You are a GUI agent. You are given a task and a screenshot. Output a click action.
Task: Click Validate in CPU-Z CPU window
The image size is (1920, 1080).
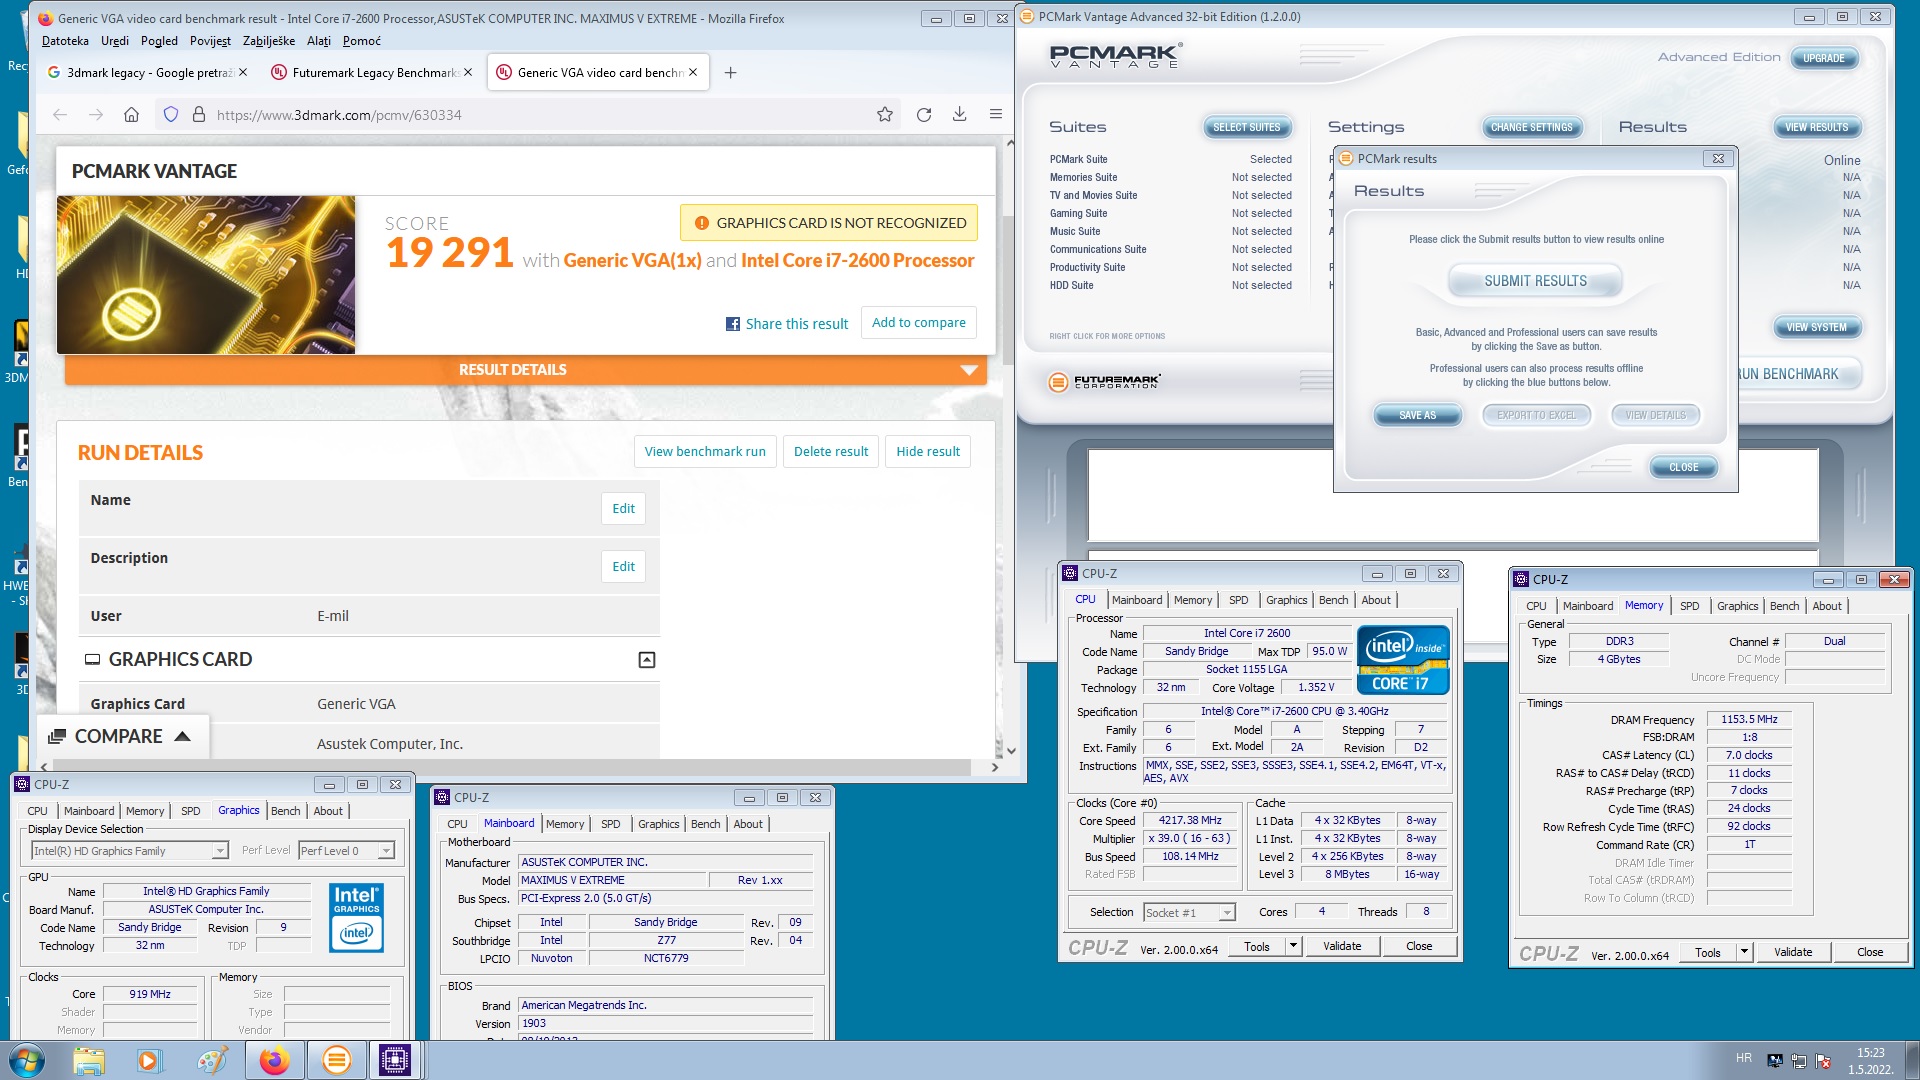pyautogui.click(x=1341, y=946)
